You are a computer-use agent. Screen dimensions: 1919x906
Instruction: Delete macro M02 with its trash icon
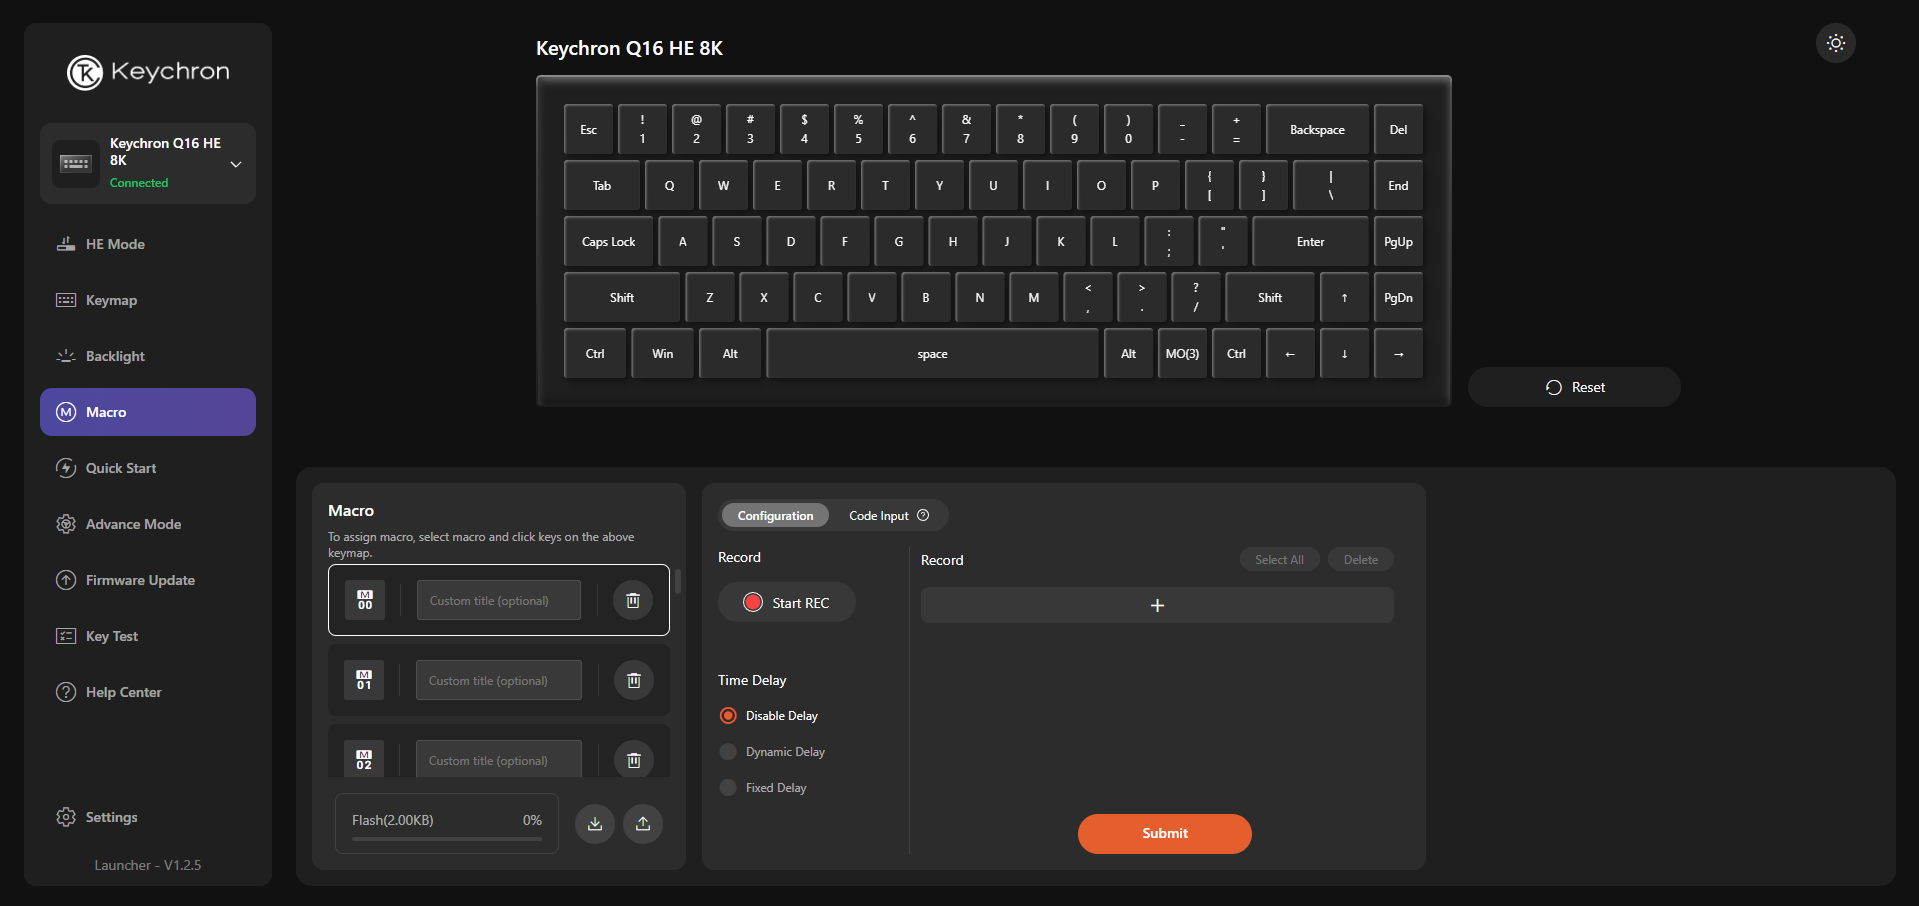coord(633,760)
